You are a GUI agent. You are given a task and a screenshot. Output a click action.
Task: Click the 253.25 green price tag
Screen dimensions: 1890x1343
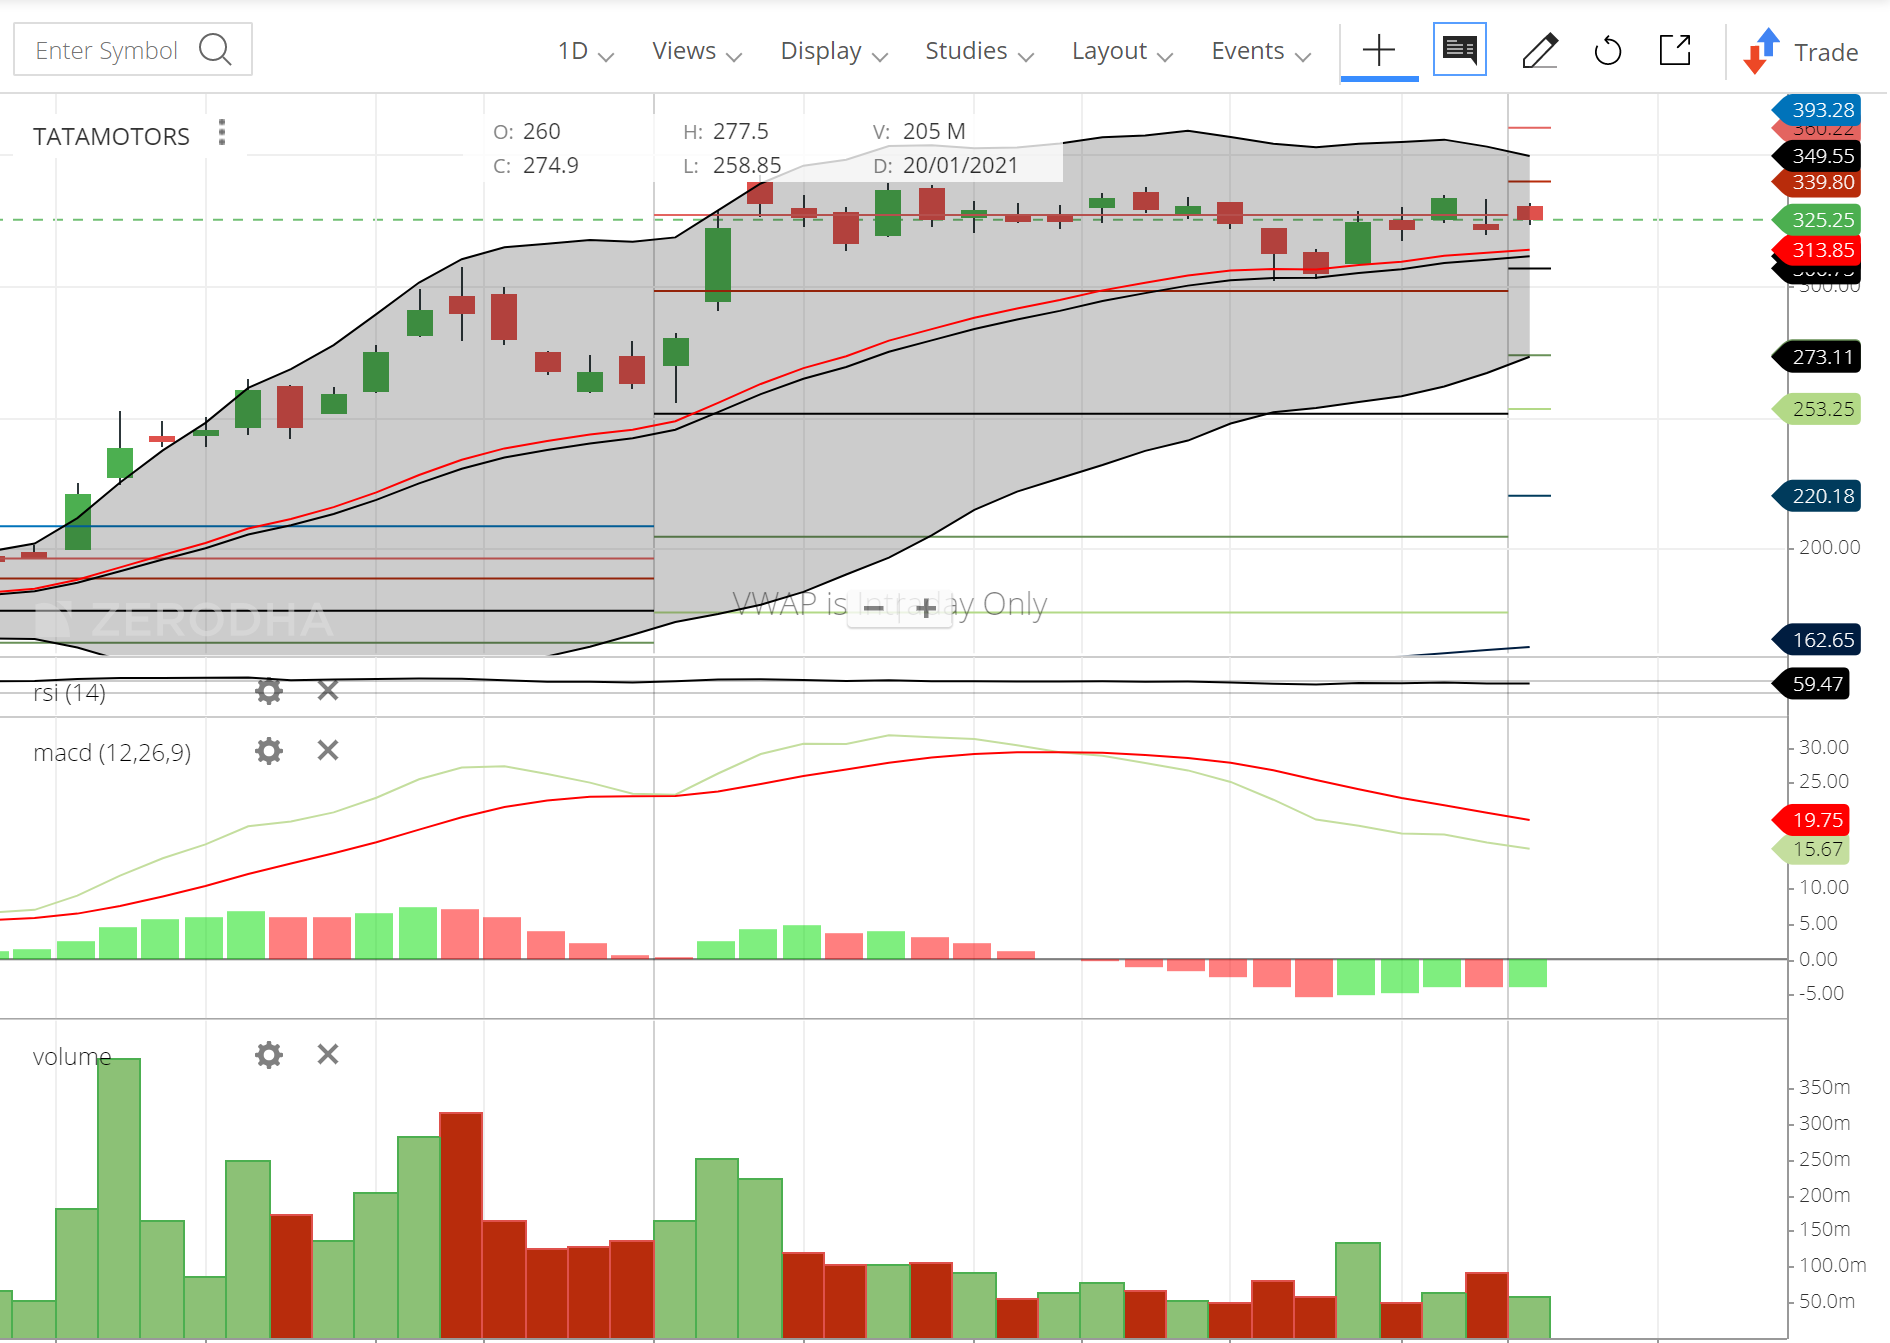tap(1816, 409)
